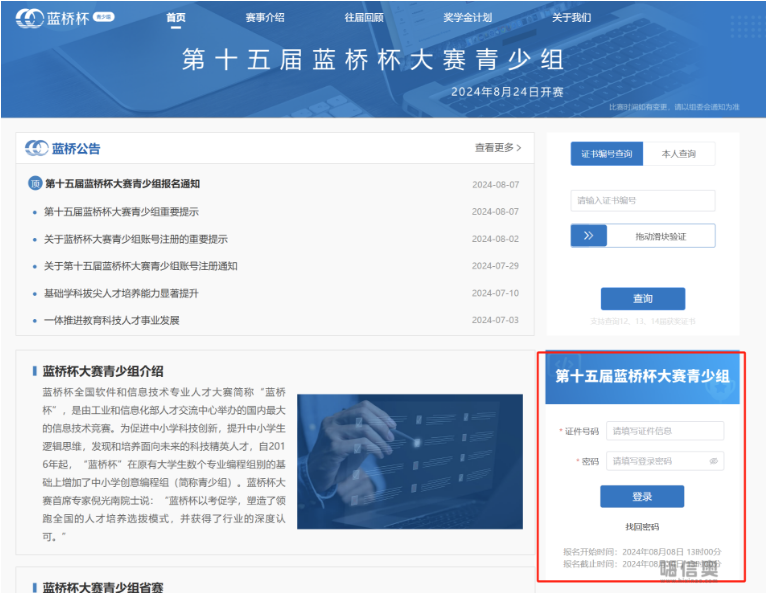Click the 2024-07-29 date text
Image resolution: width=769 pixels, height=604 pixels.
click(x=495, y=266)
